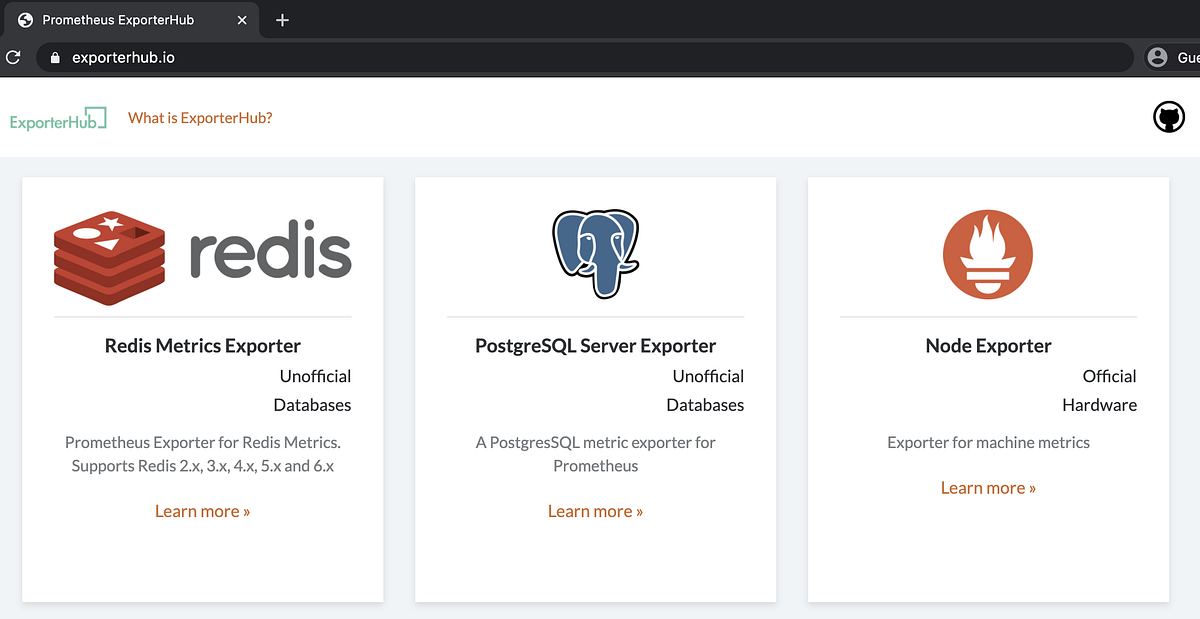Click the Prometheus flame logo on Node Exporter card

988,254
